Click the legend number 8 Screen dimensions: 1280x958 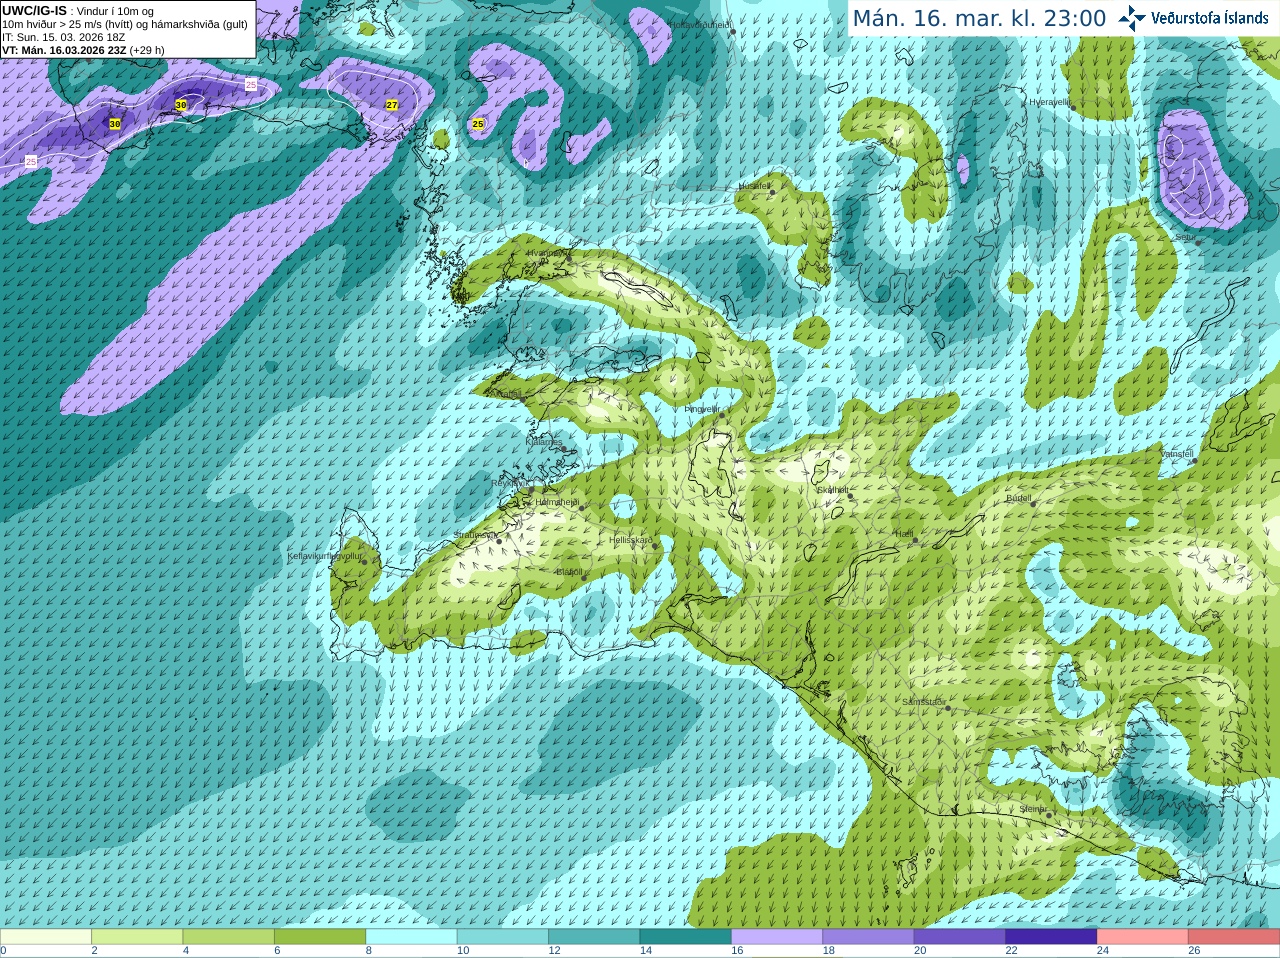coord(369,951)
